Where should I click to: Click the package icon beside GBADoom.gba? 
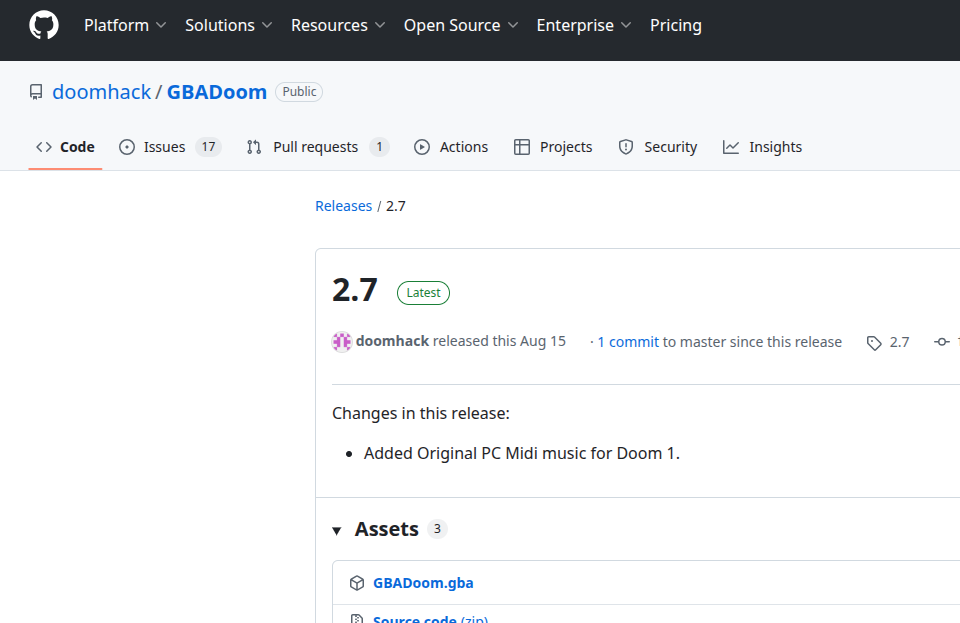(x=357, y=583)
